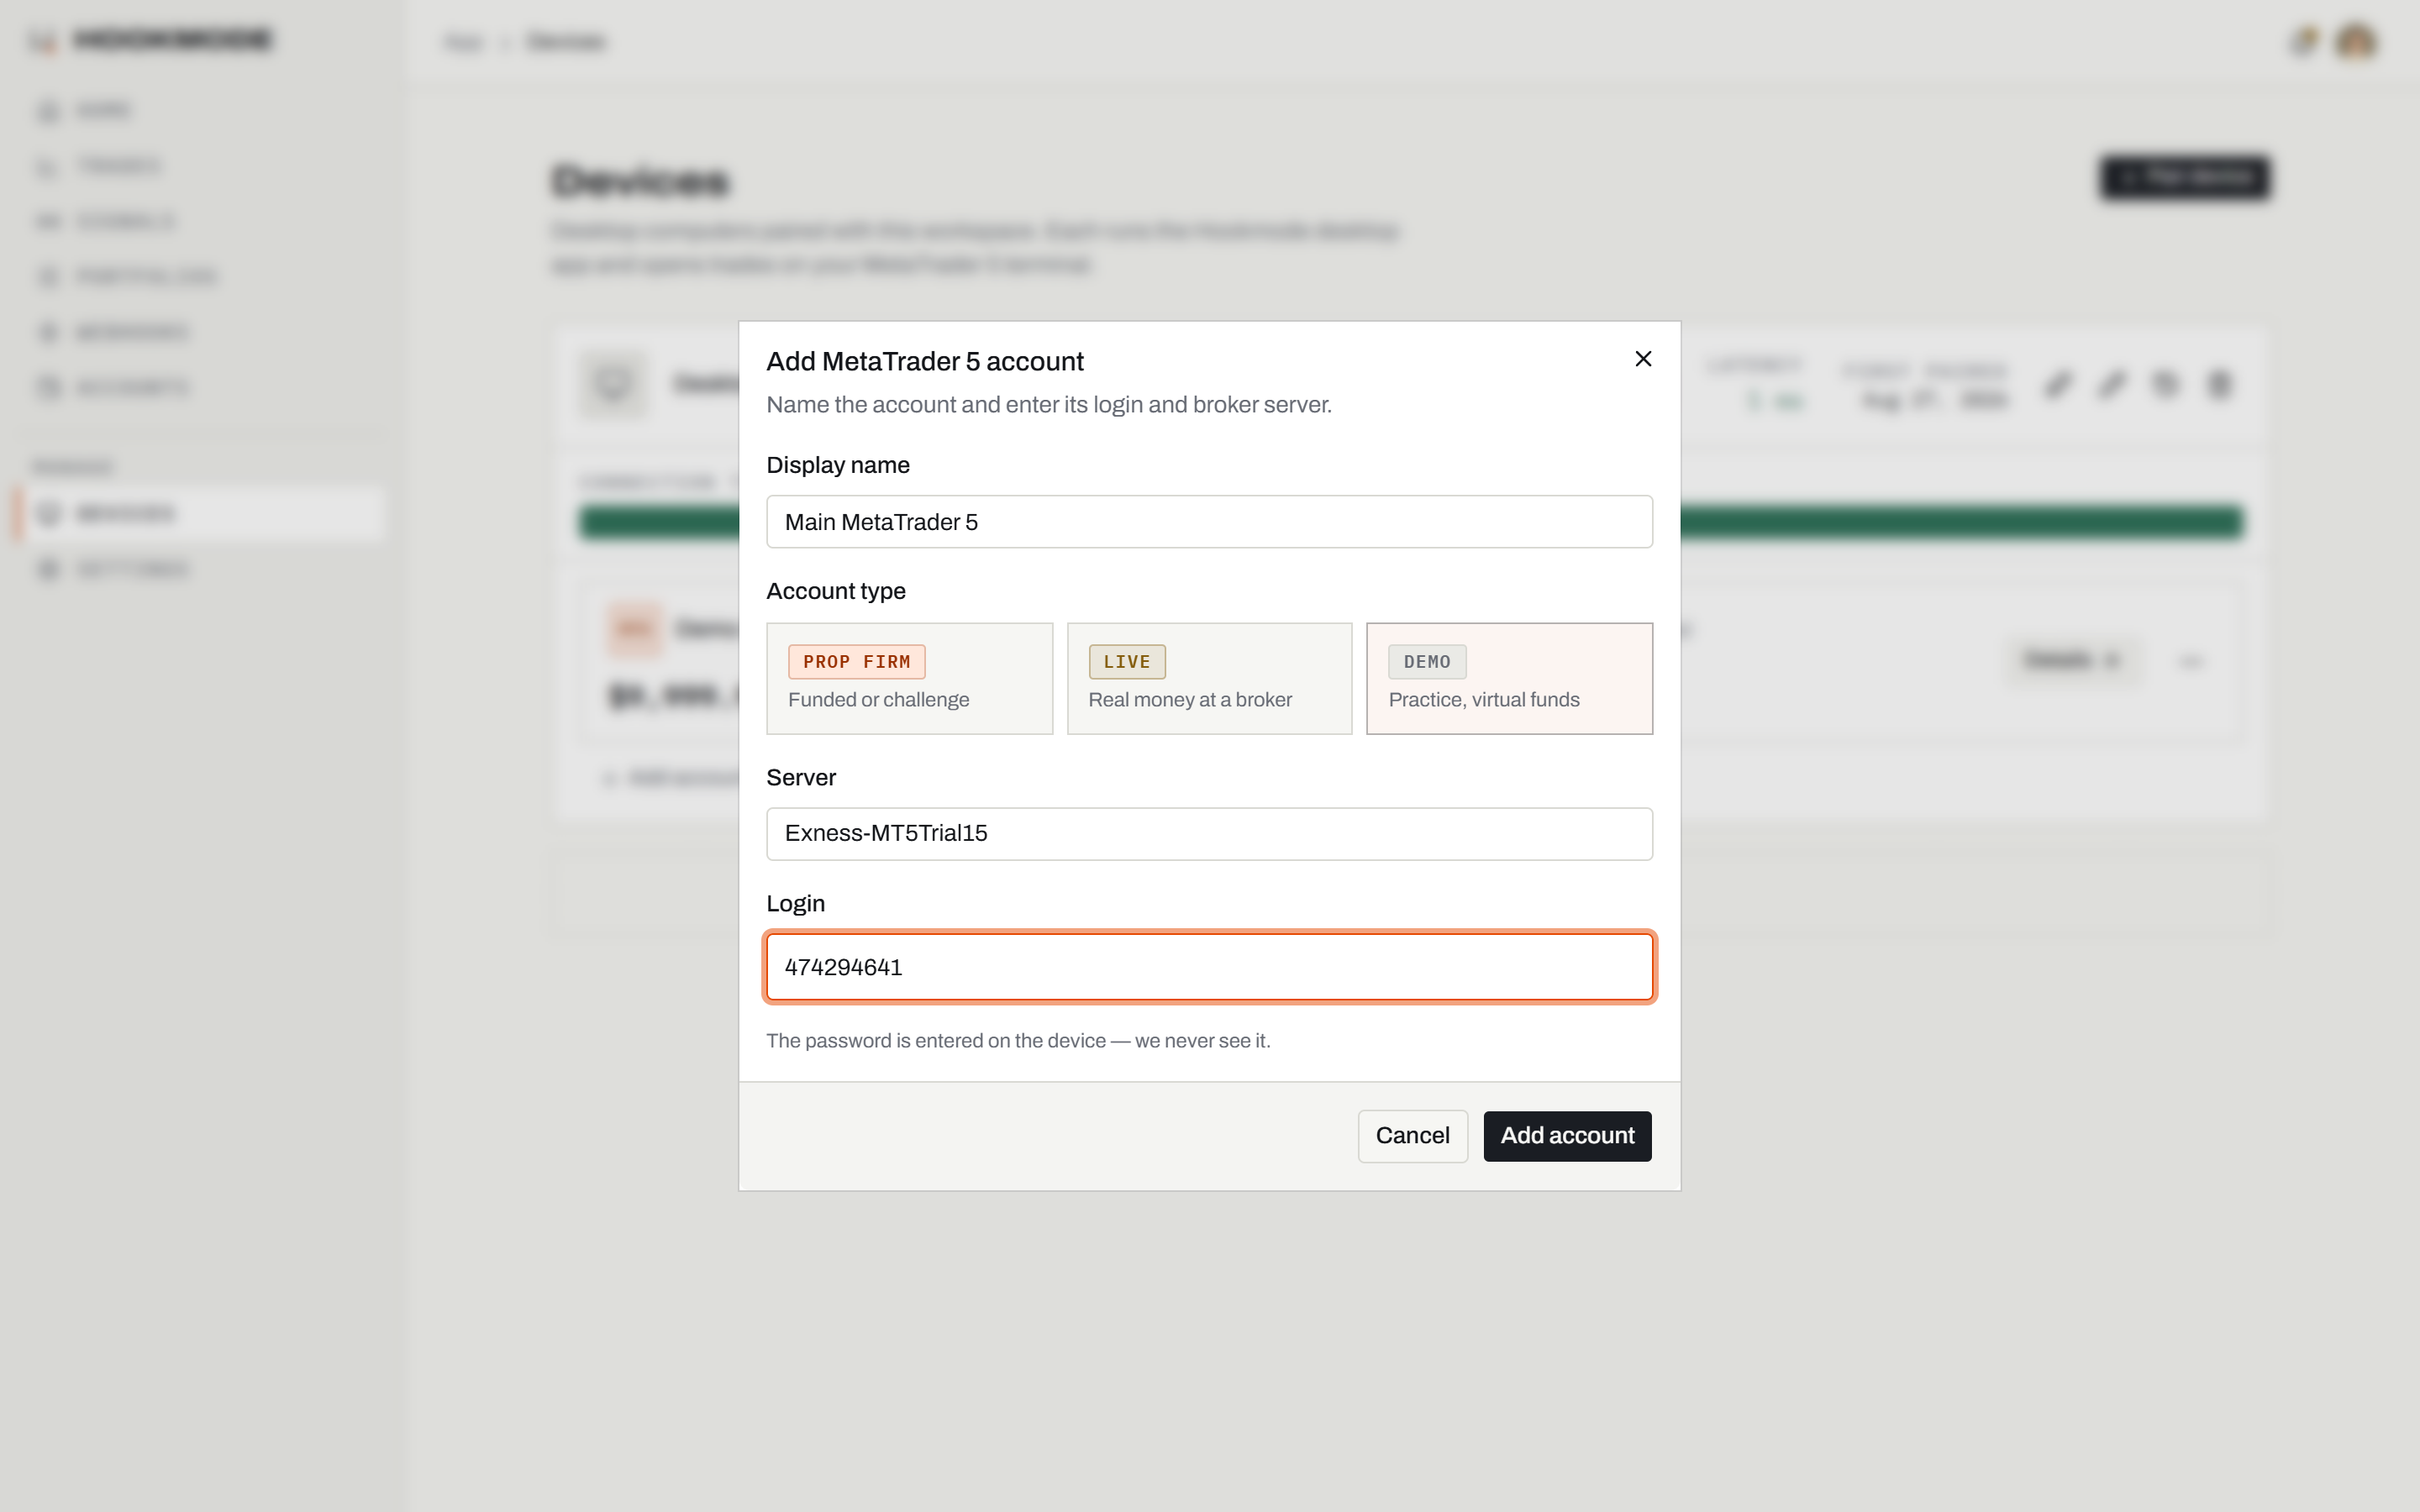2420x1512 pixels.
Task: Select the Live account type
Action: tap(1209, 679)
